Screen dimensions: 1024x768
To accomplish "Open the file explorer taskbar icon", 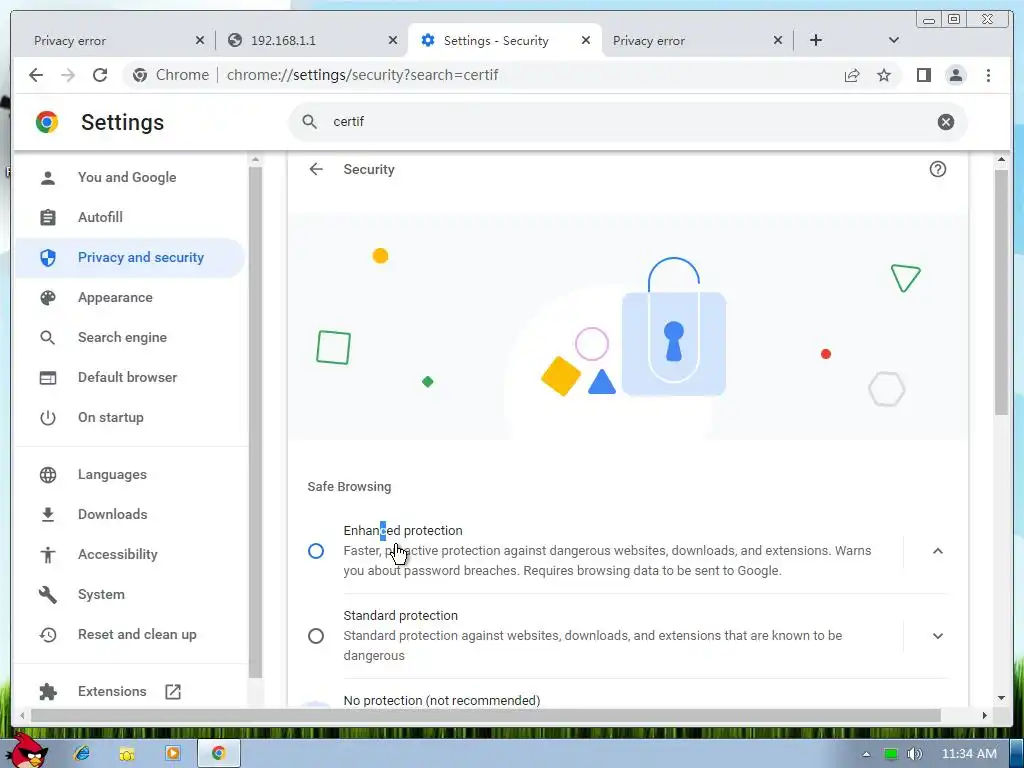I will 127,754.
